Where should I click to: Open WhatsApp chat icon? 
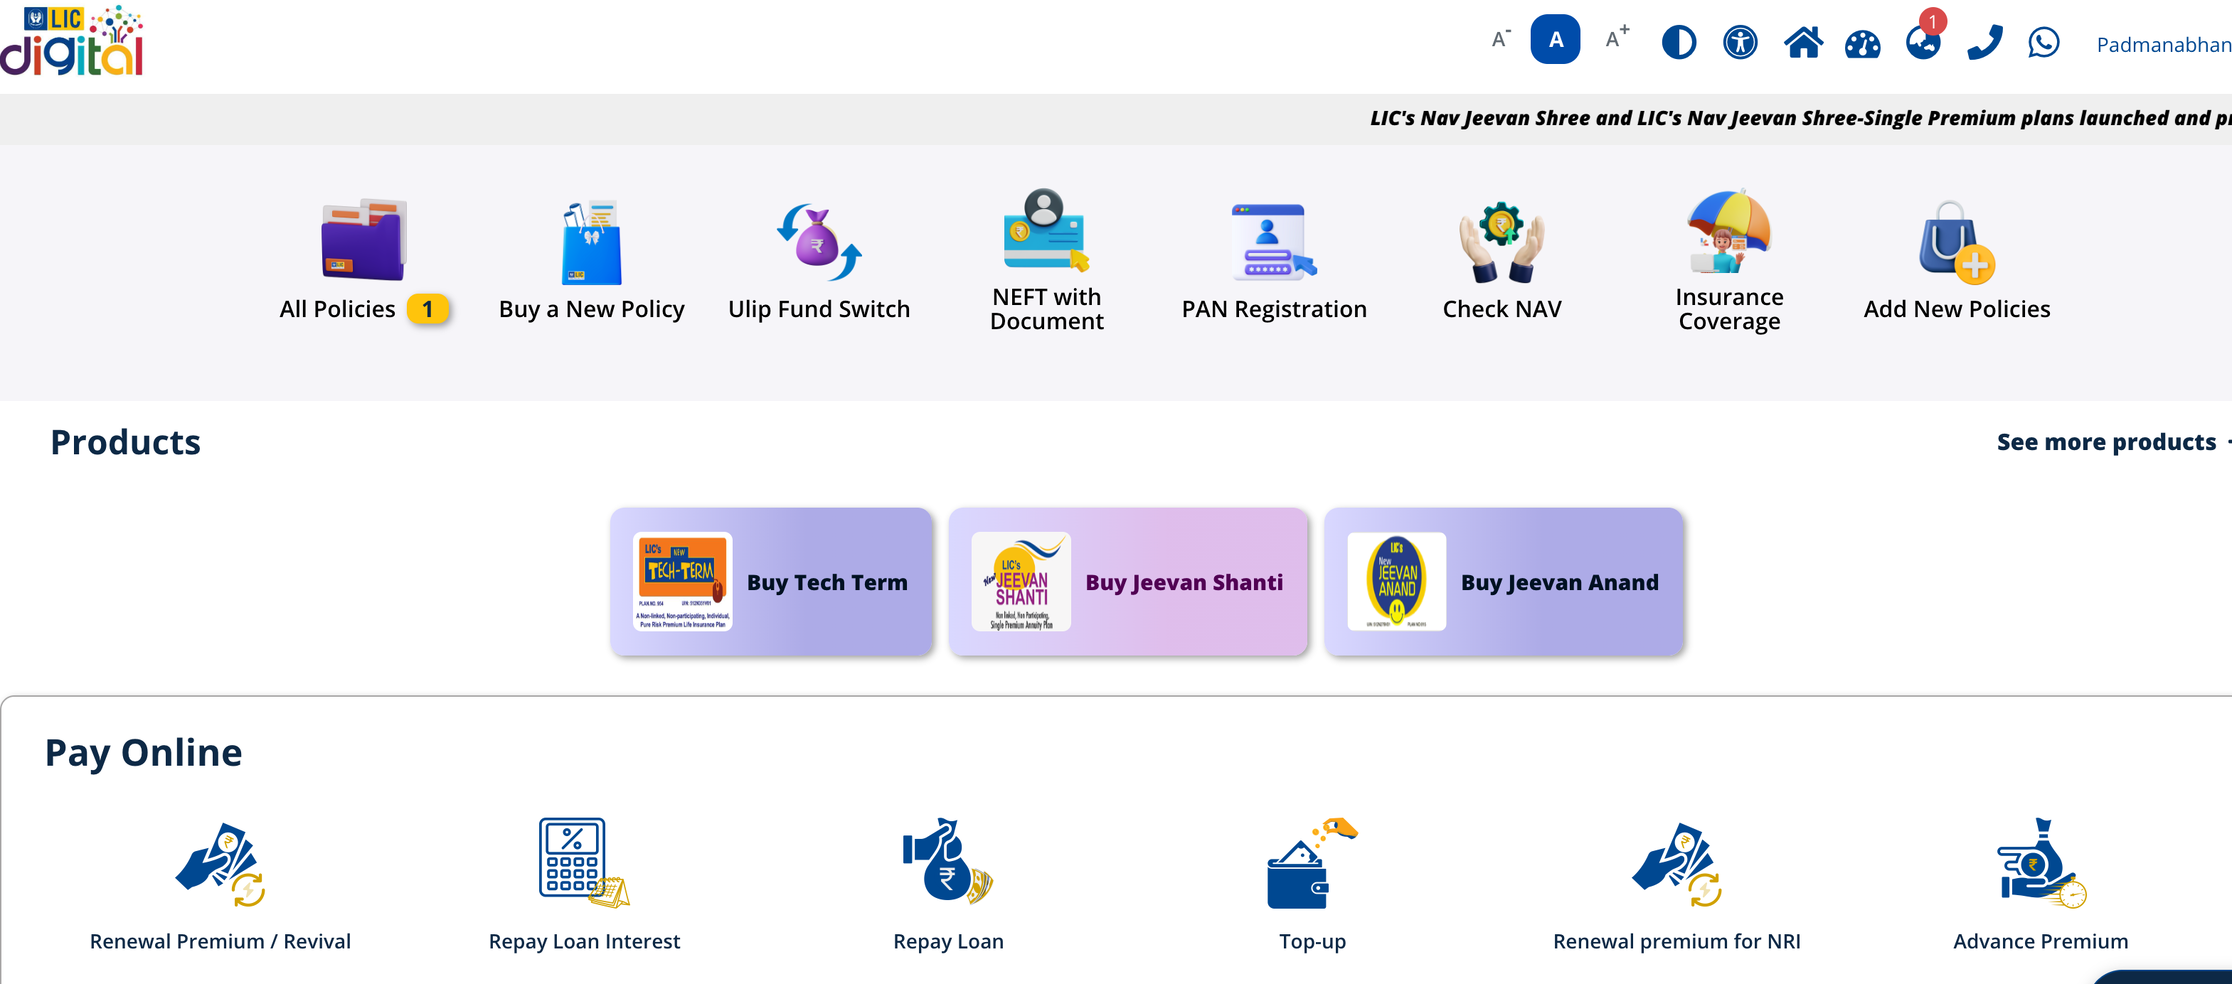pyautogui.click(x=2044, y=43)
